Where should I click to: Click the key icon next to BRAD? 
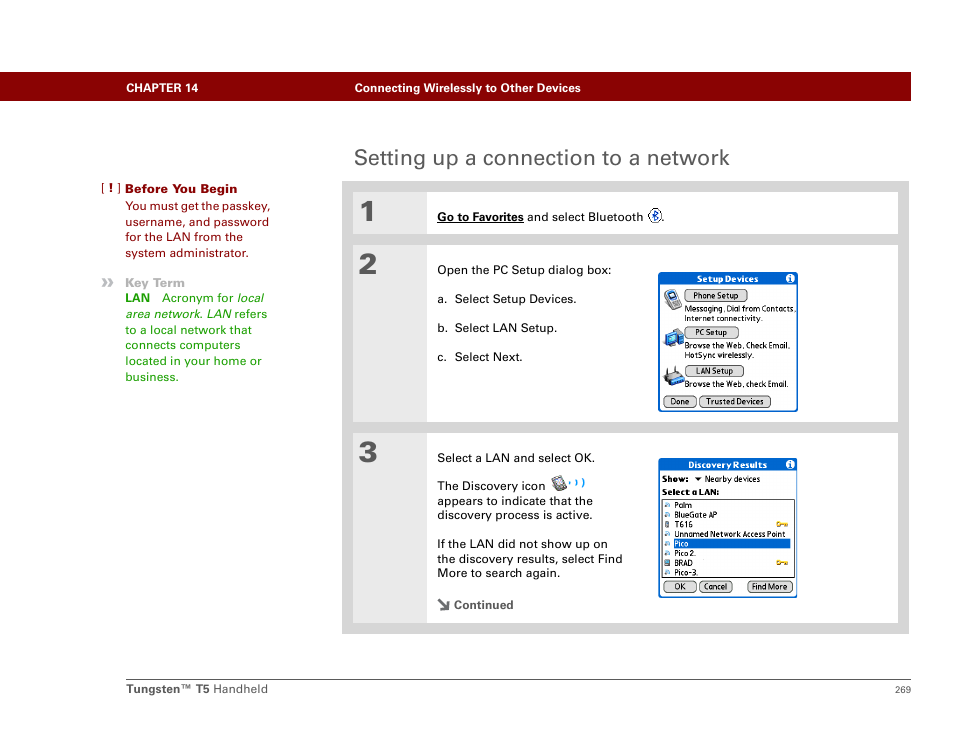pos(782,563)
